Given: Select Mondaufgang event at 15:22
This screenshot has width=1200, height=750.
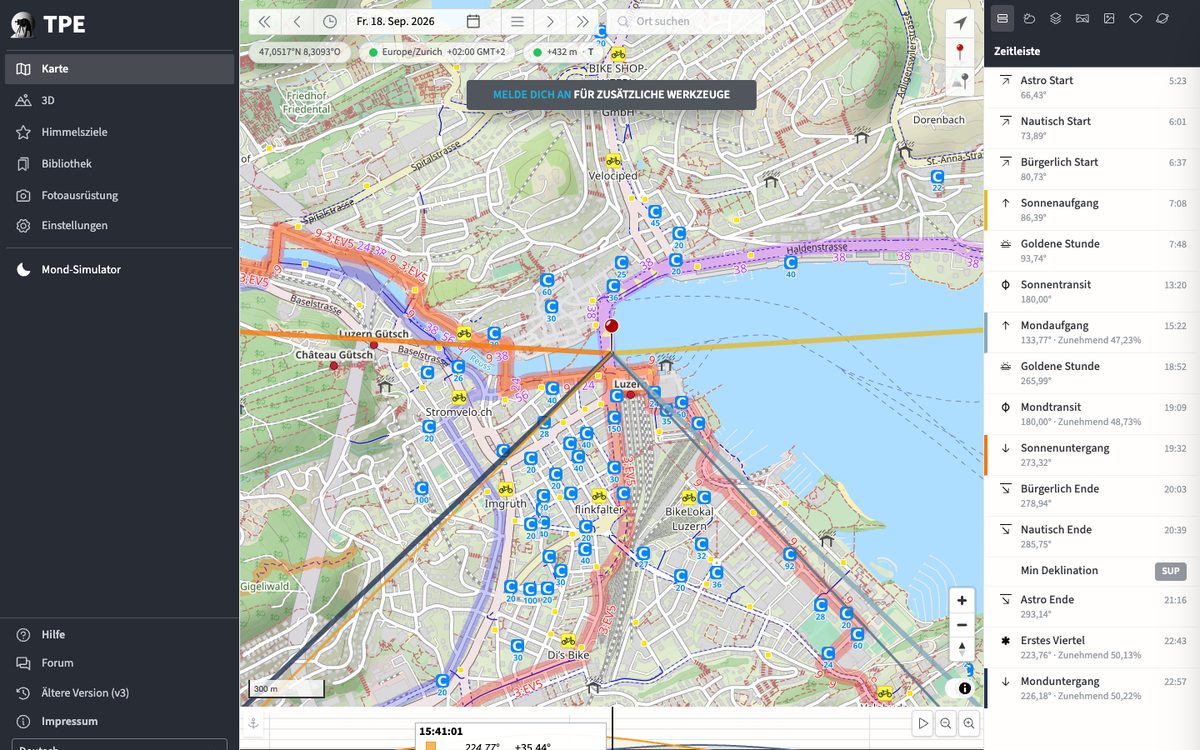Looking at the screenshot, I should click(x=1092, y=333).
